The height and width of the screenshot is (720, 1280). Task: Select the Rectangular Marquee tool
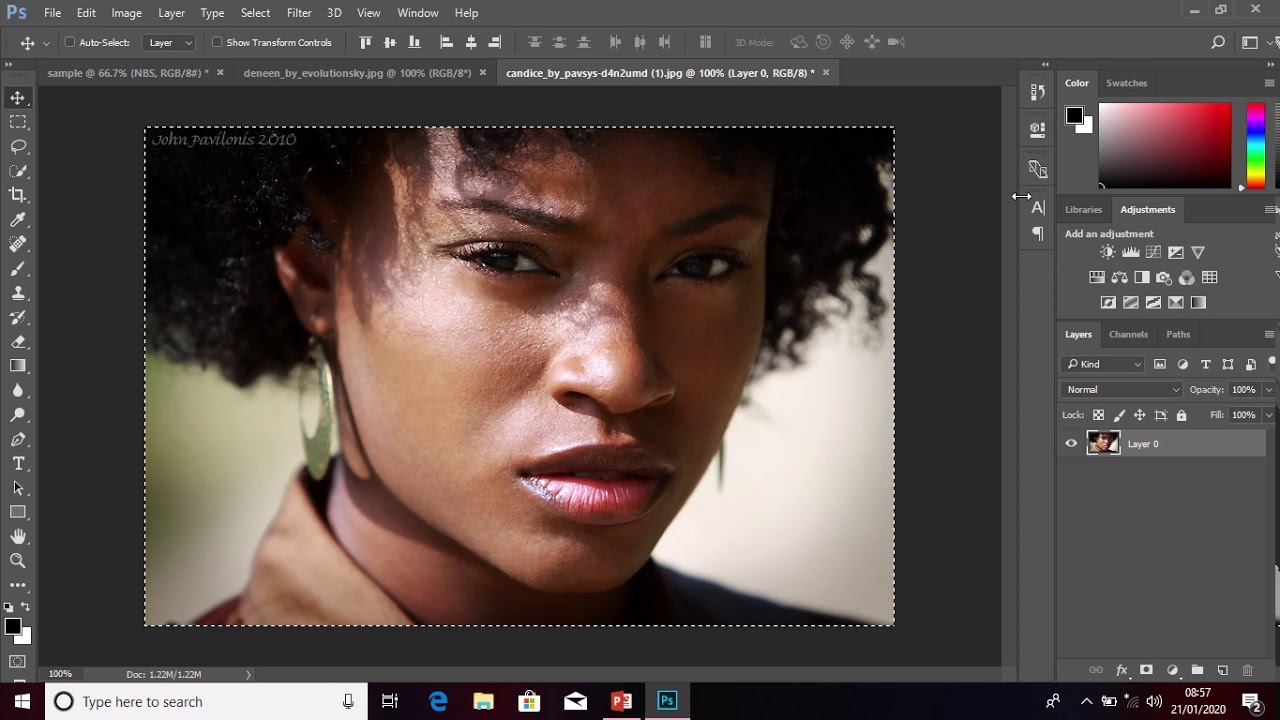(x=18, y=122)
